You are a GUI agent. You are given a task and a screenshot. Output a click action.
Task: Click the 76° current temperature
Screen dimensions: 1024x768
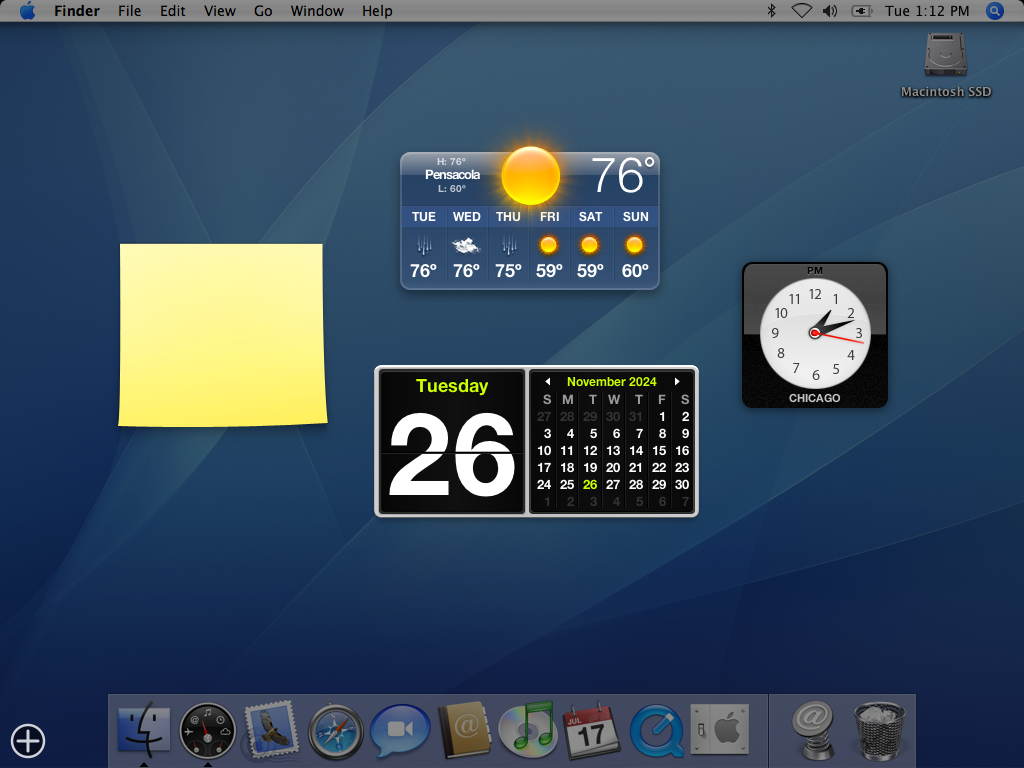(x=622, y=175)
